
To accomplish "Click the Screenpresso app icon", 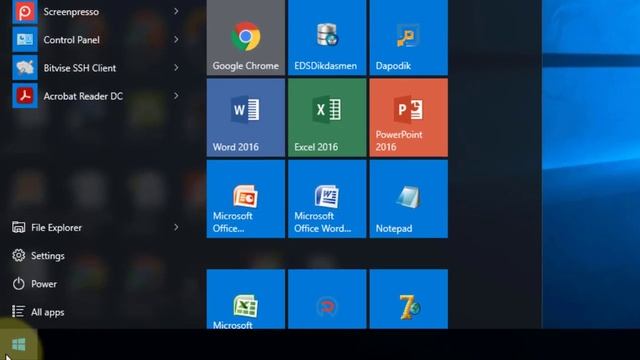I will tap(25, 12).
